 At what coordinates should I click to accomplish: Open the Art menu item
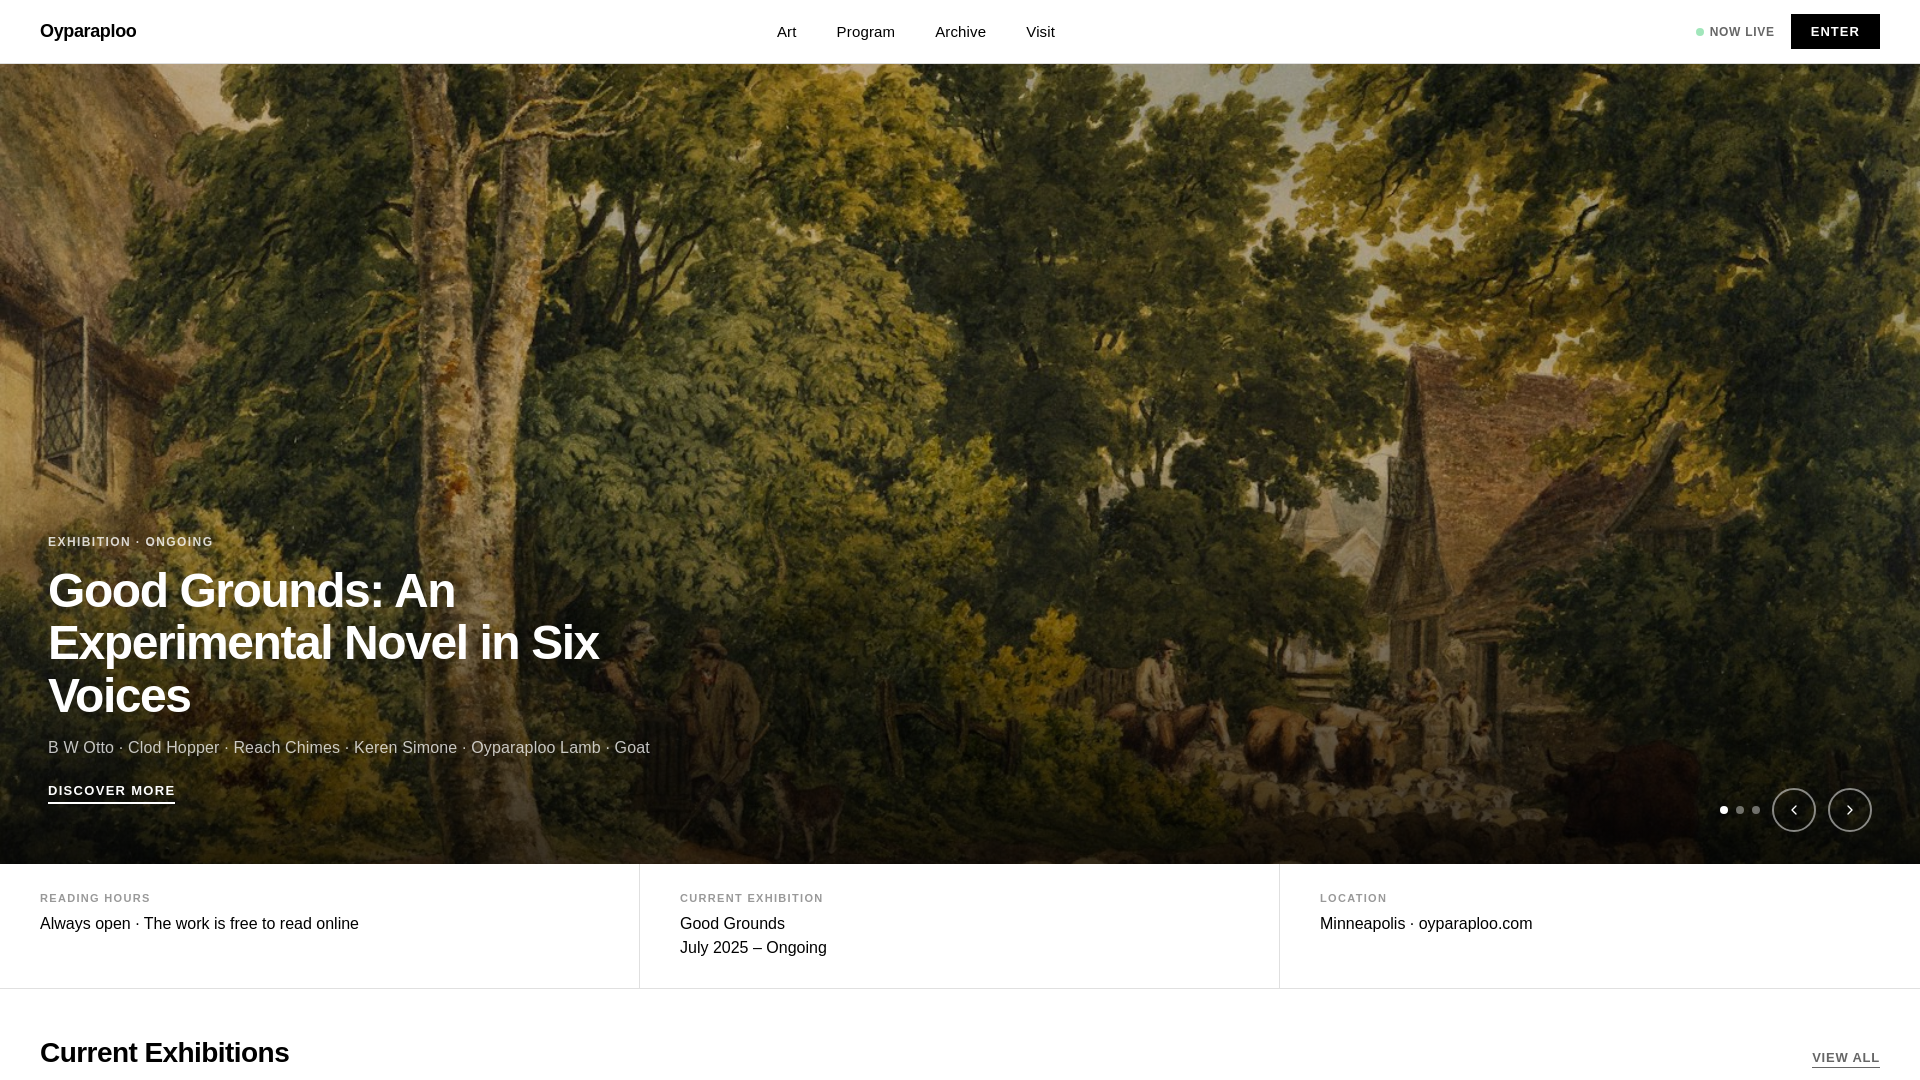(x=787, y=32)
